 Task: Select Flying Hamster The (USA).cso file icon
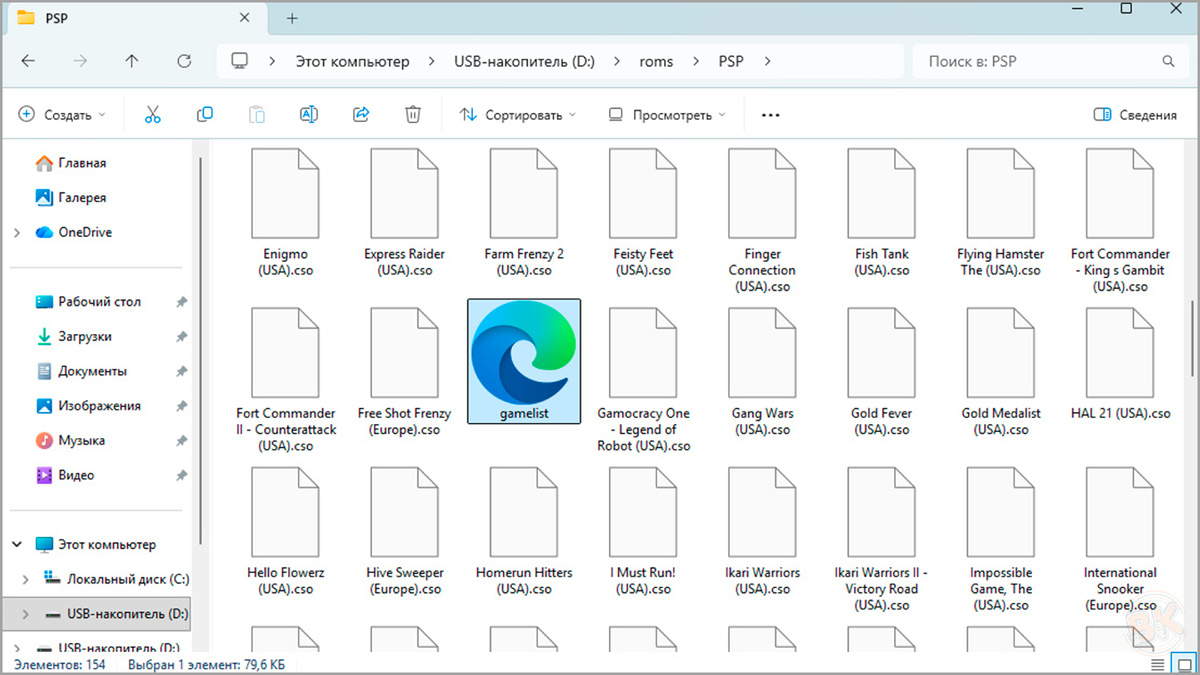pos(1000,193)
